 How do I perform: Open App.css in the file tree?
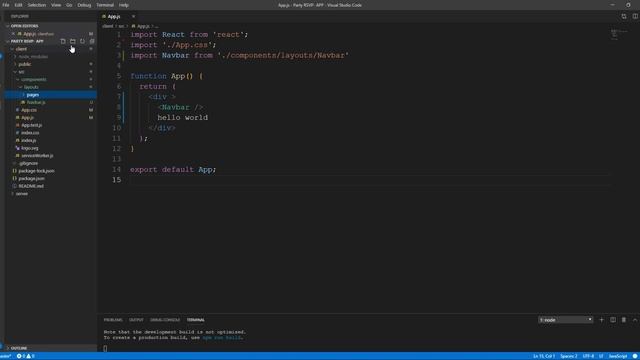[x=29, y=110]
